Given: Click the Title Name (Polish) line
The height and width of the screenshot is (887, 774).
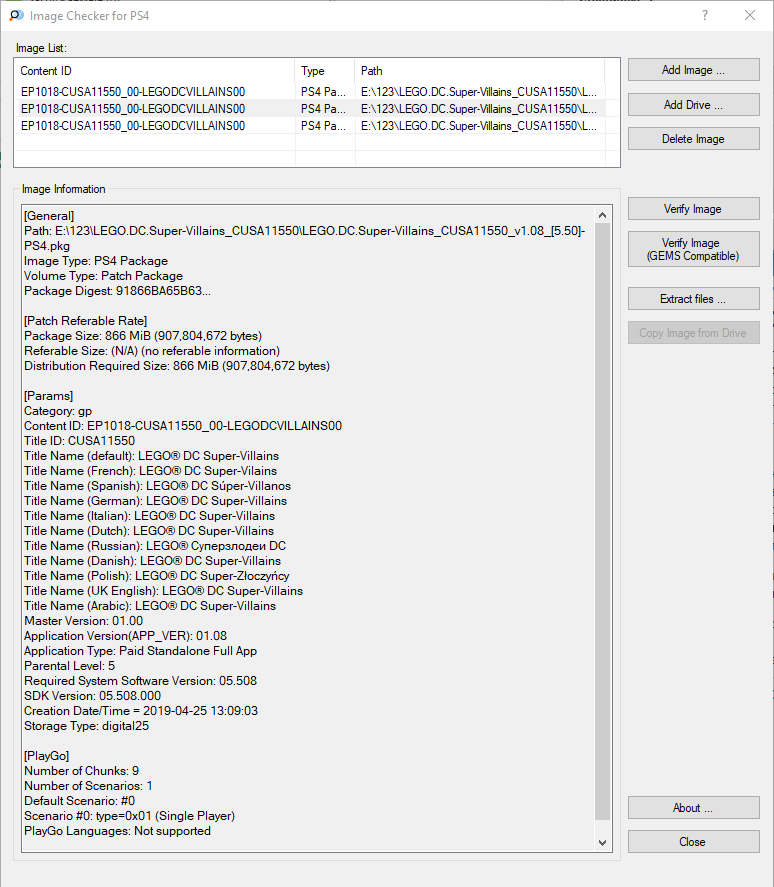Looking at the screenshot, I should click(157, 576).
